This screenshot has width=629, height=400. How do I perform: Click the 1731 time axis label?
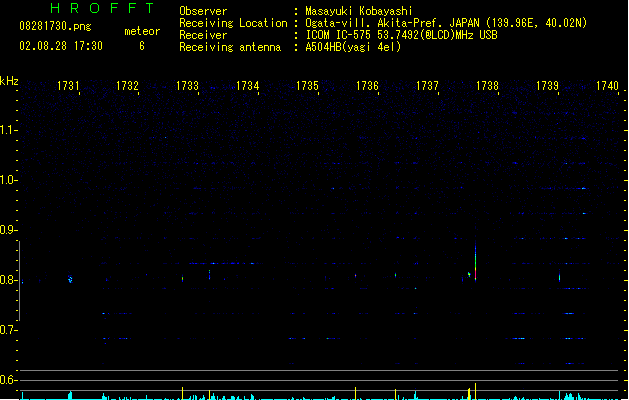(68, 86)
